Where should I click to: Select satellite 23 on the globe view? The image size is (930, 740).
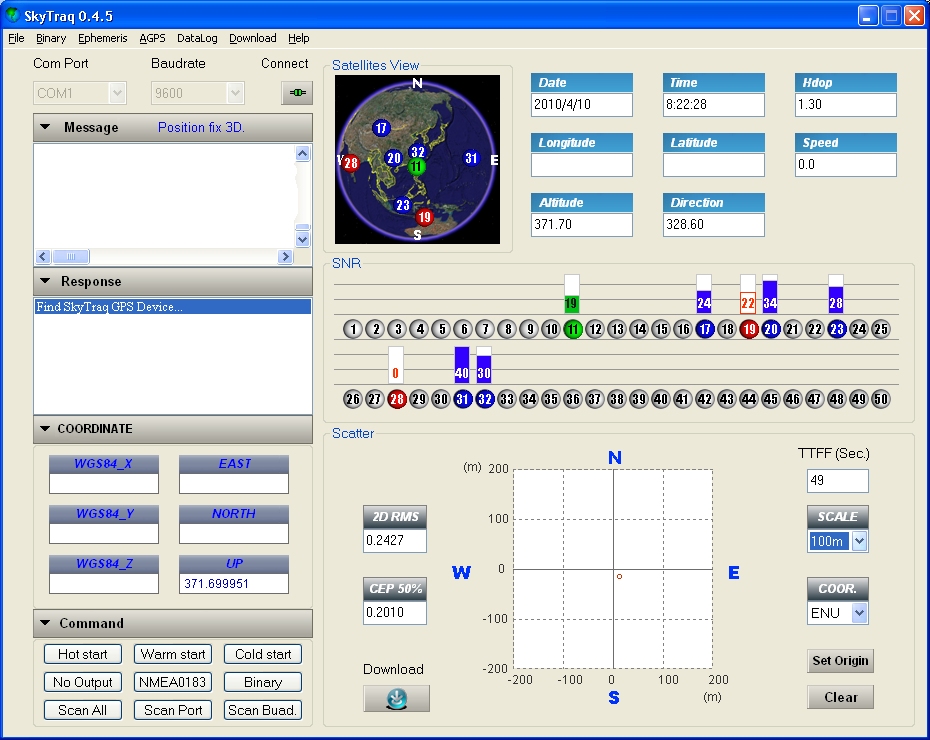[x=403, y=205]
